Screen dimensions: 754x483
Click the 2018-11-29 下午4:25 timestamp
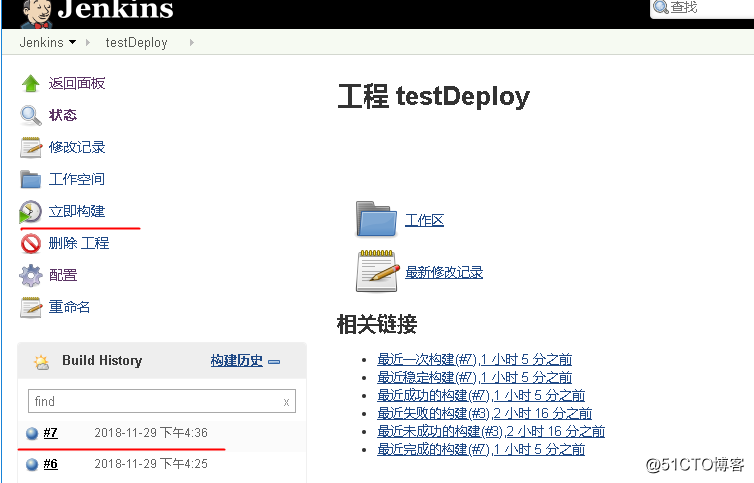[x=151, y=464]
